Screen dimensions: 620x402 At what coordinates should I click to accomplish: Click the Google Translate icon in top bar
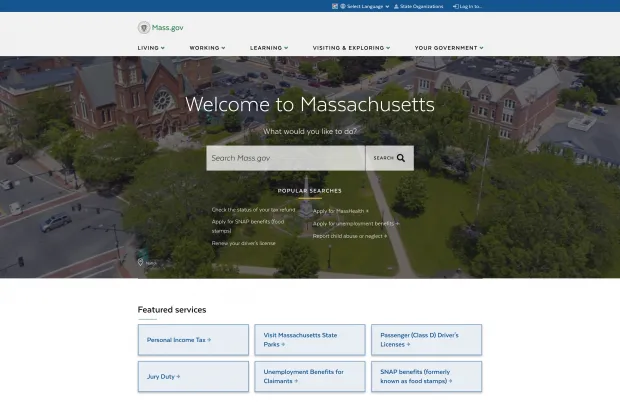335,6
